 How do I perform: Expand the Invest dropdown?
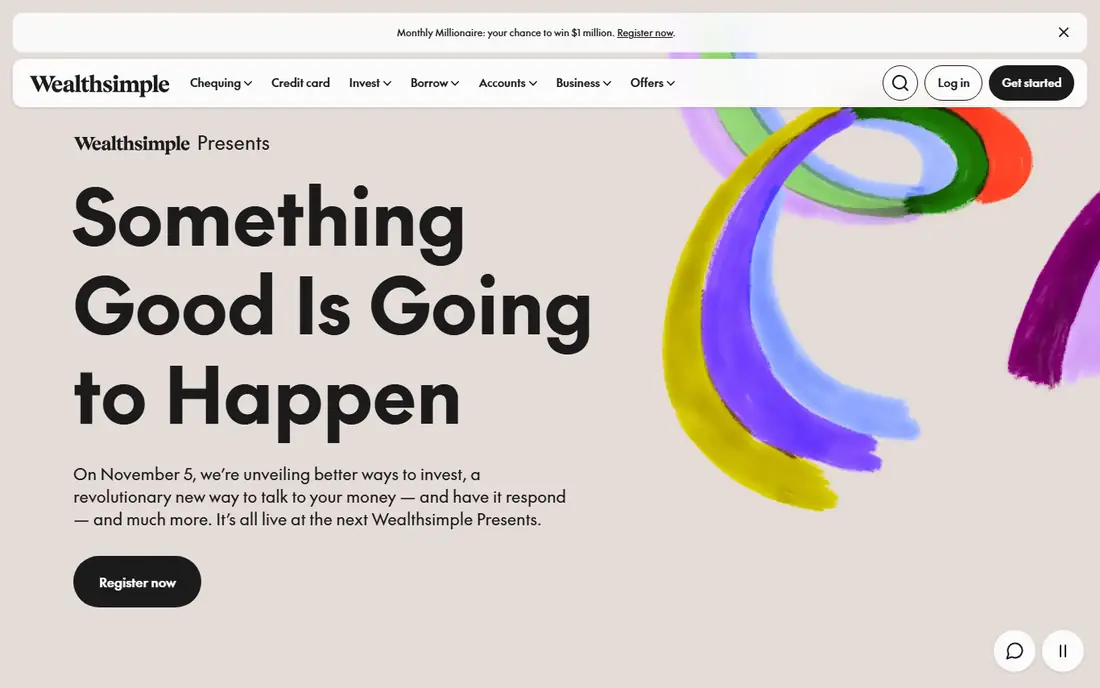(x=370, y=83)
